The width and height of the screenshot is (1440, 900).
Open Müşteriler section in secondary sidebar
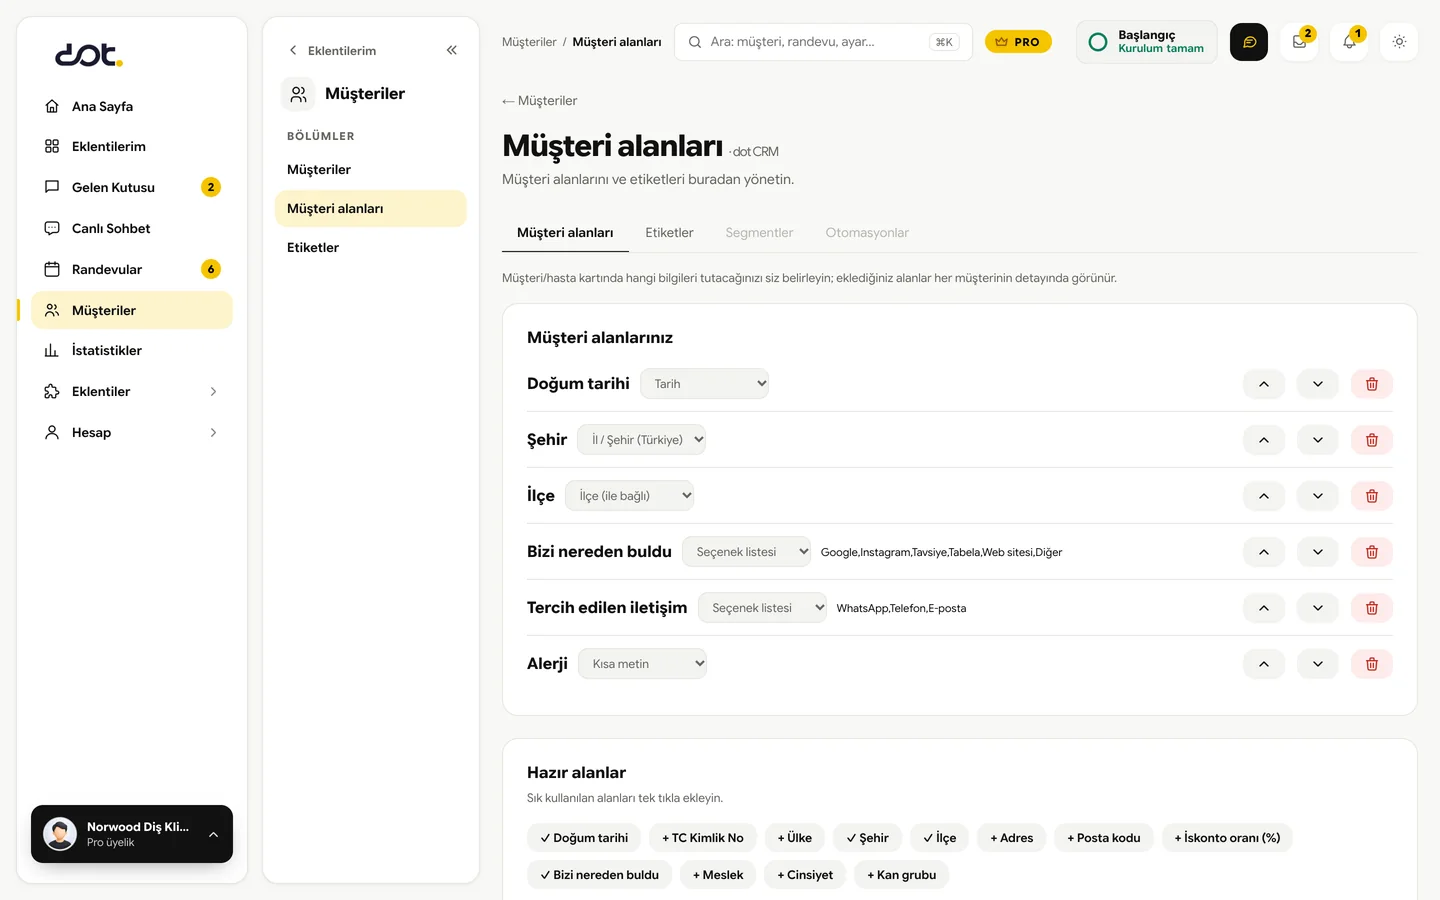coord(370,169)
